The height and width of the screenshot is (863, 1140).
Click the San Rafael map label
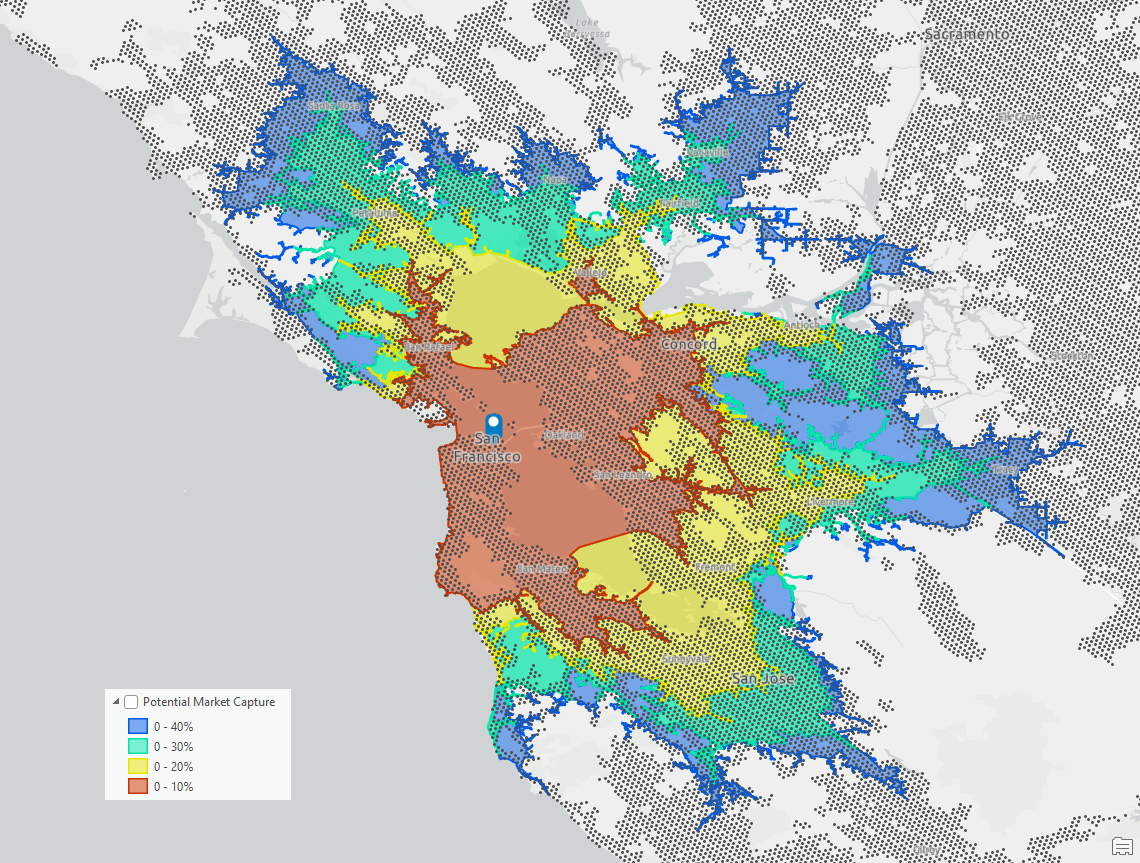pyautogui.click(x=429, y=348)
